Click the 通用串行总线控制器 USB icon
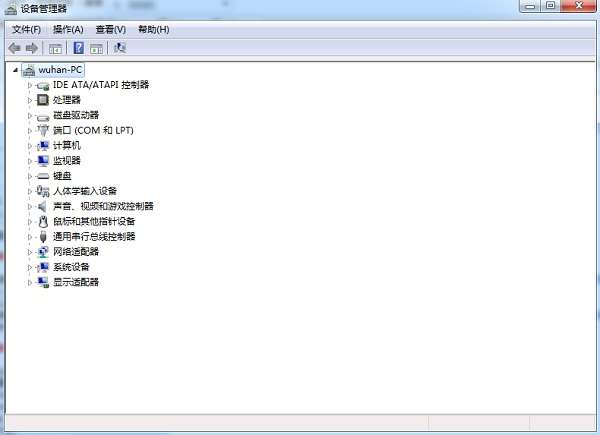This screenshot has height=435, width=600. [x=43, y=236]
